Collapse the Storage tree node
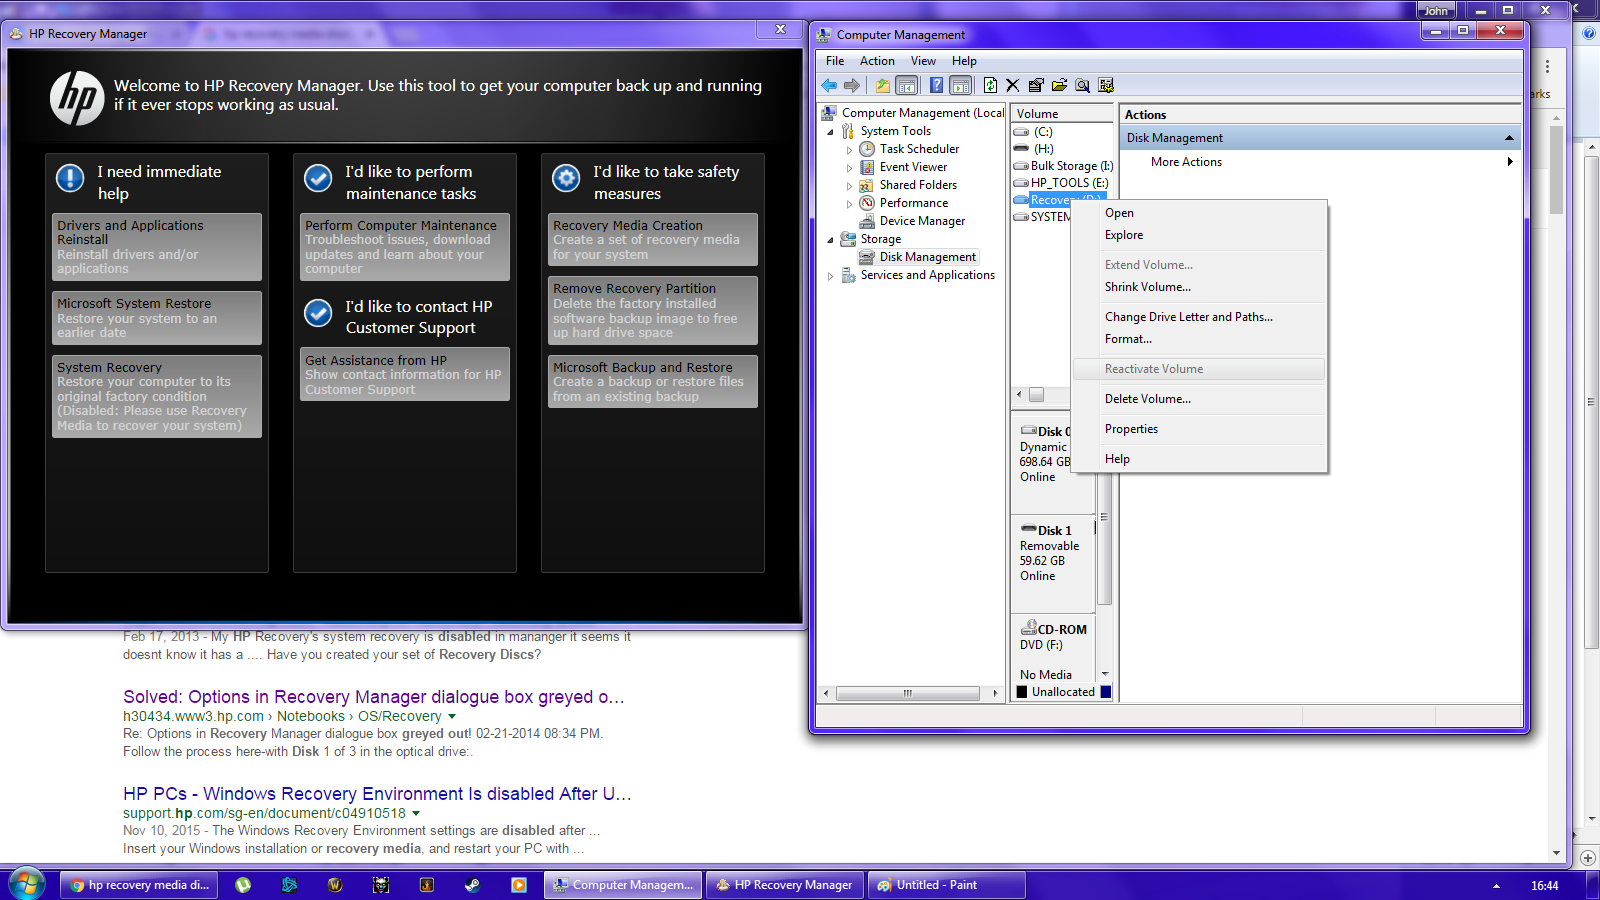Image resolution: width=1600 pixels, height=900 pixels. click(830, 240)
